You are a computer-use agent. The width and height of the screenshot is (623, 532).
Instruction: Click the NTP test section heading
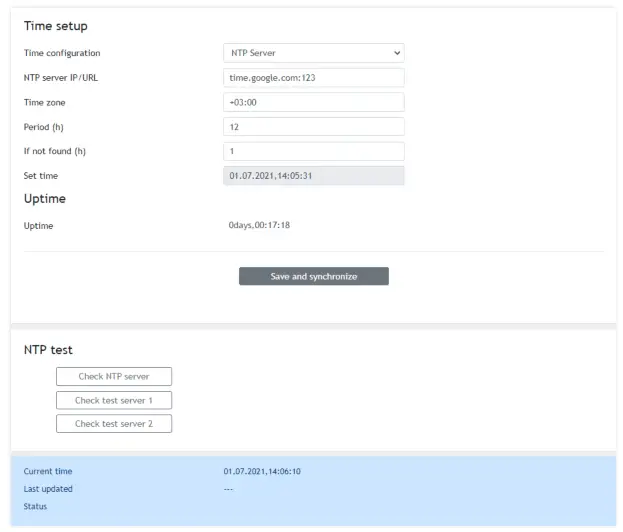click(48, 350)
